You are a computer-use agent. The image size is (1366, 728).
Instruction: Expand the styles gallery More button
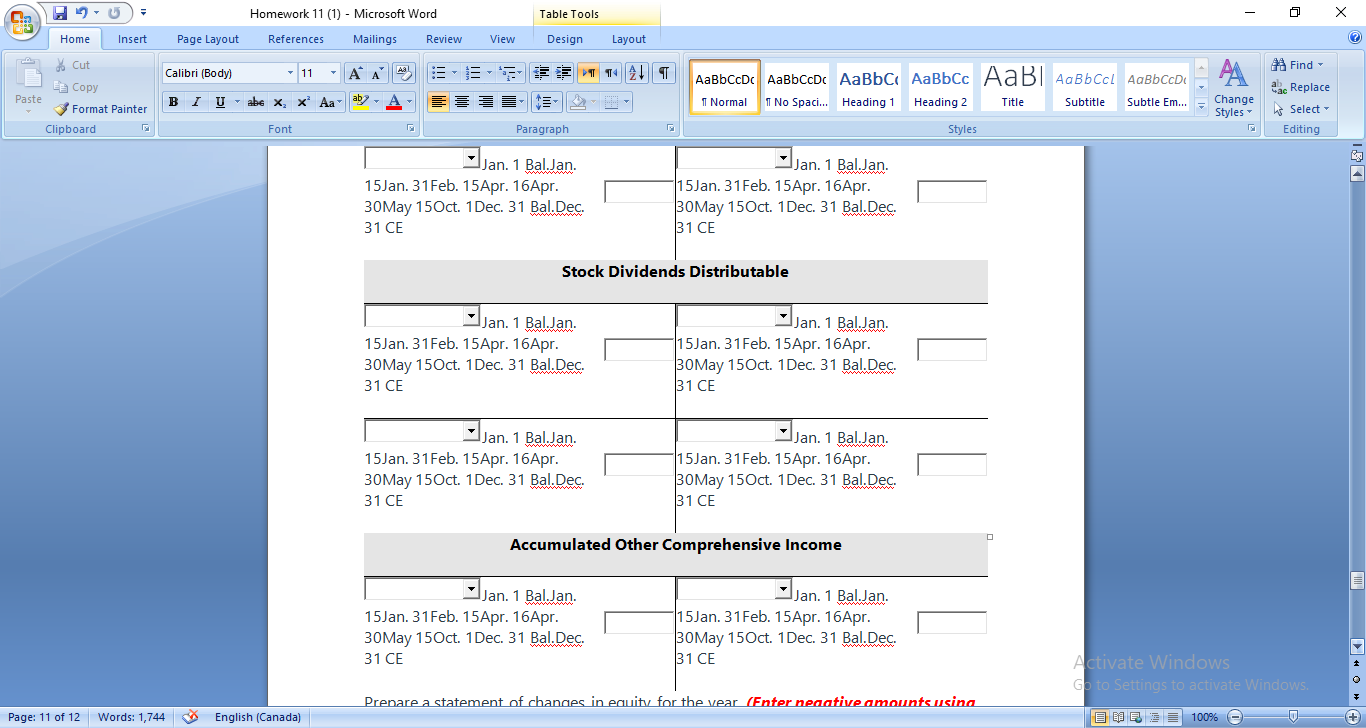point(1202,106)
